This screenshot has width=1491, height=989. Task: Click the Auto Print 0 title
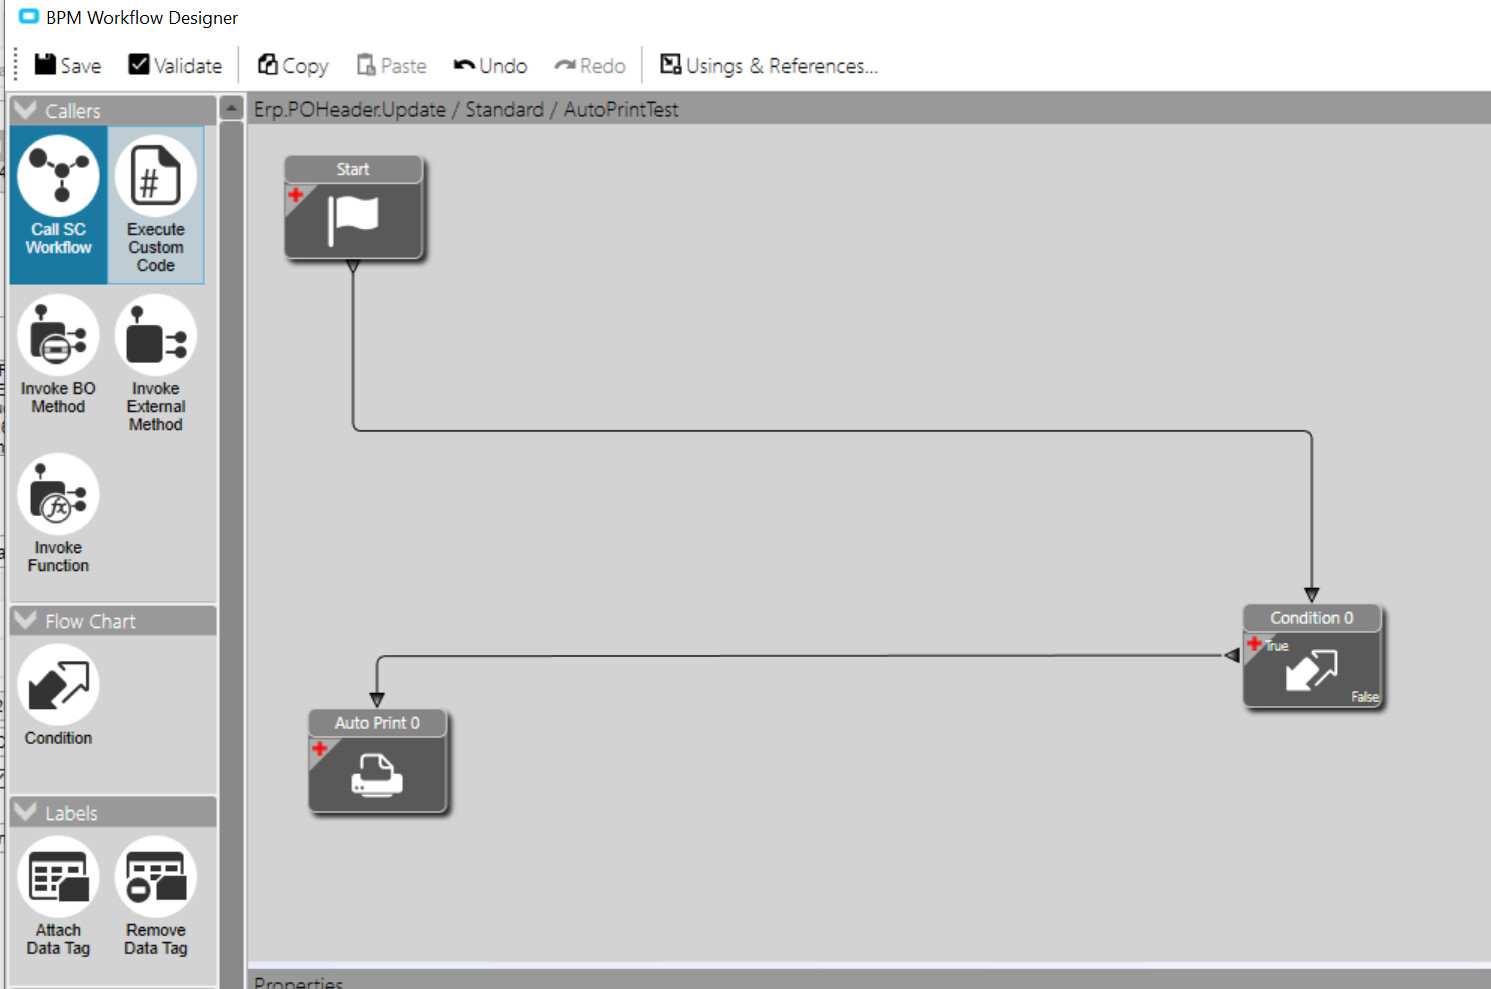pos(377,722)
